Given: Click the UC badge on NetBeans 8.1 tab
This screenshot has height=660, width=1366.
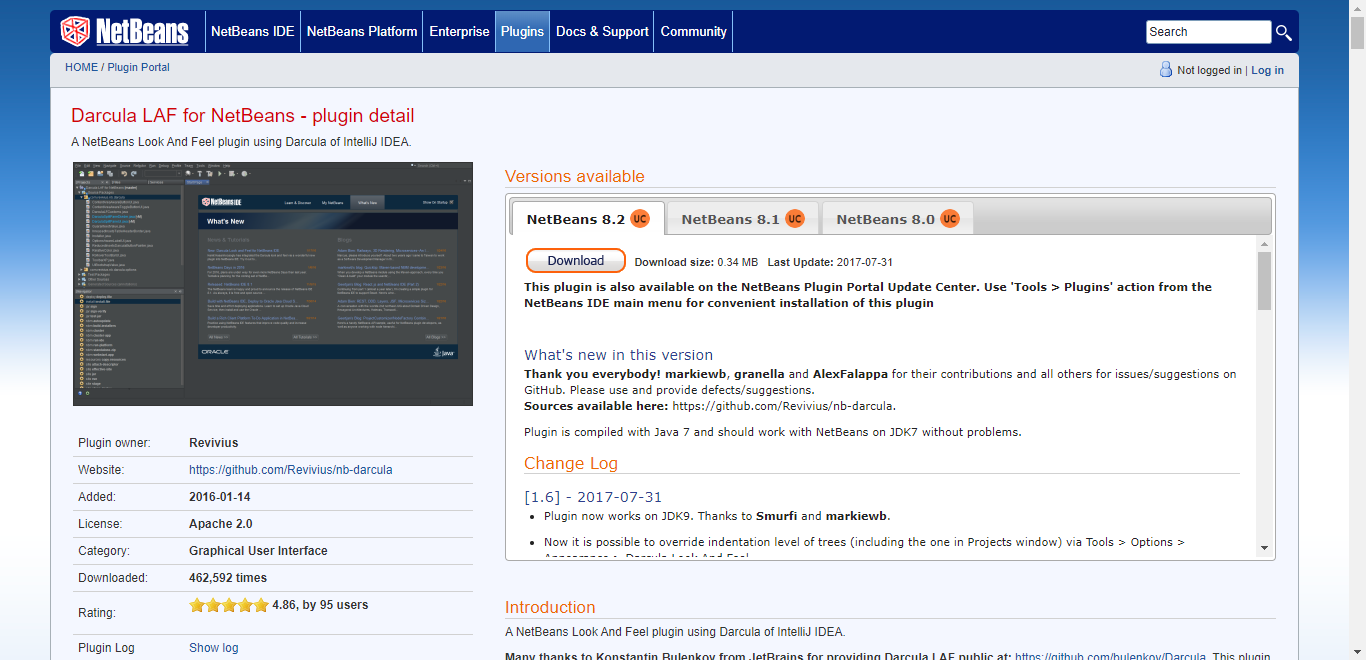Looking at the screenshot, I should (x=795, y=219).
